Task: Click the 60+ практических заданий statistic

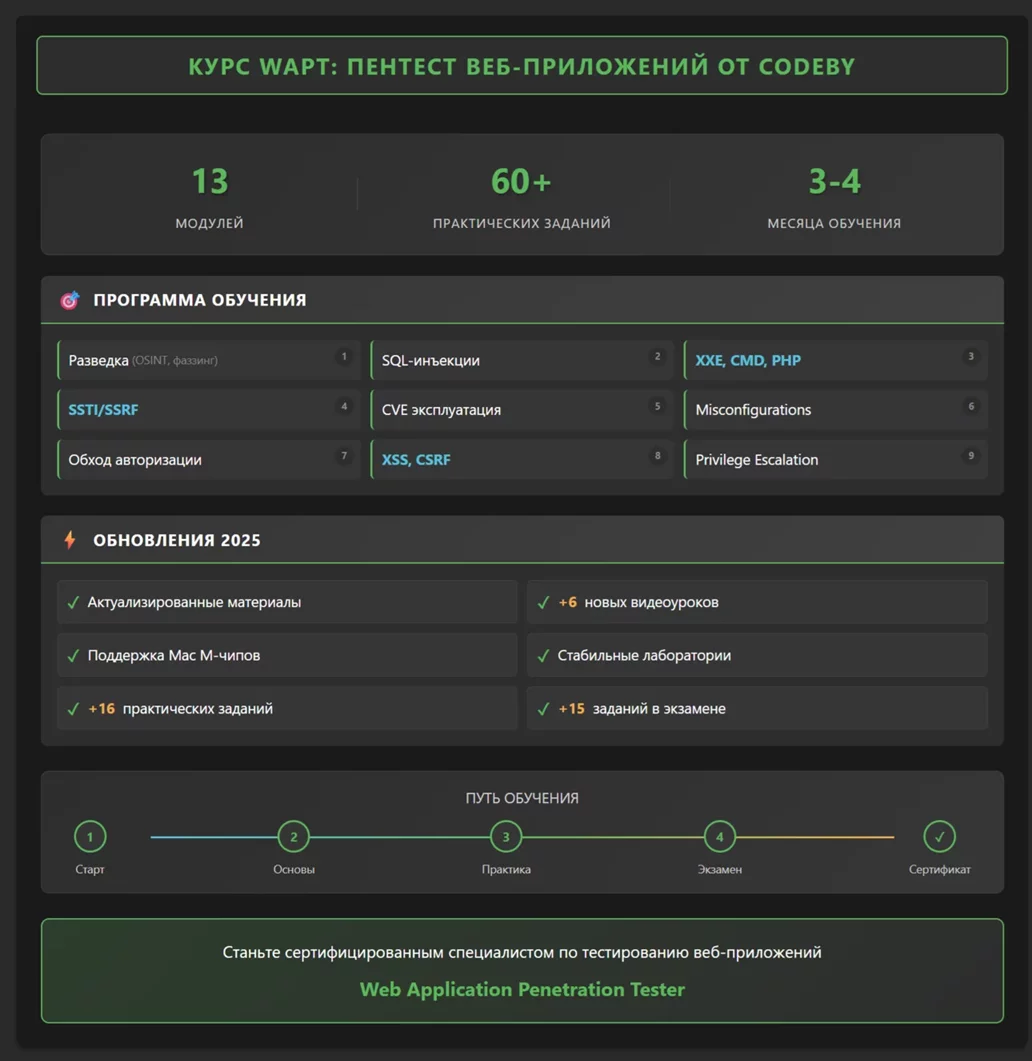Action: 521,196
